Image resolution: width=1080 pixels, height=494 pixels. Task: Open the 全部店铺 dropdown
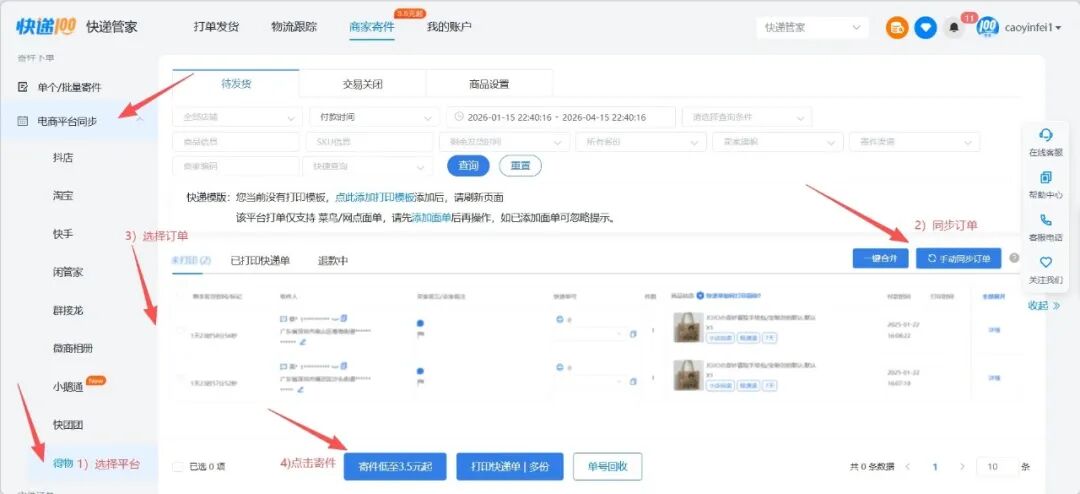[237, 117]
